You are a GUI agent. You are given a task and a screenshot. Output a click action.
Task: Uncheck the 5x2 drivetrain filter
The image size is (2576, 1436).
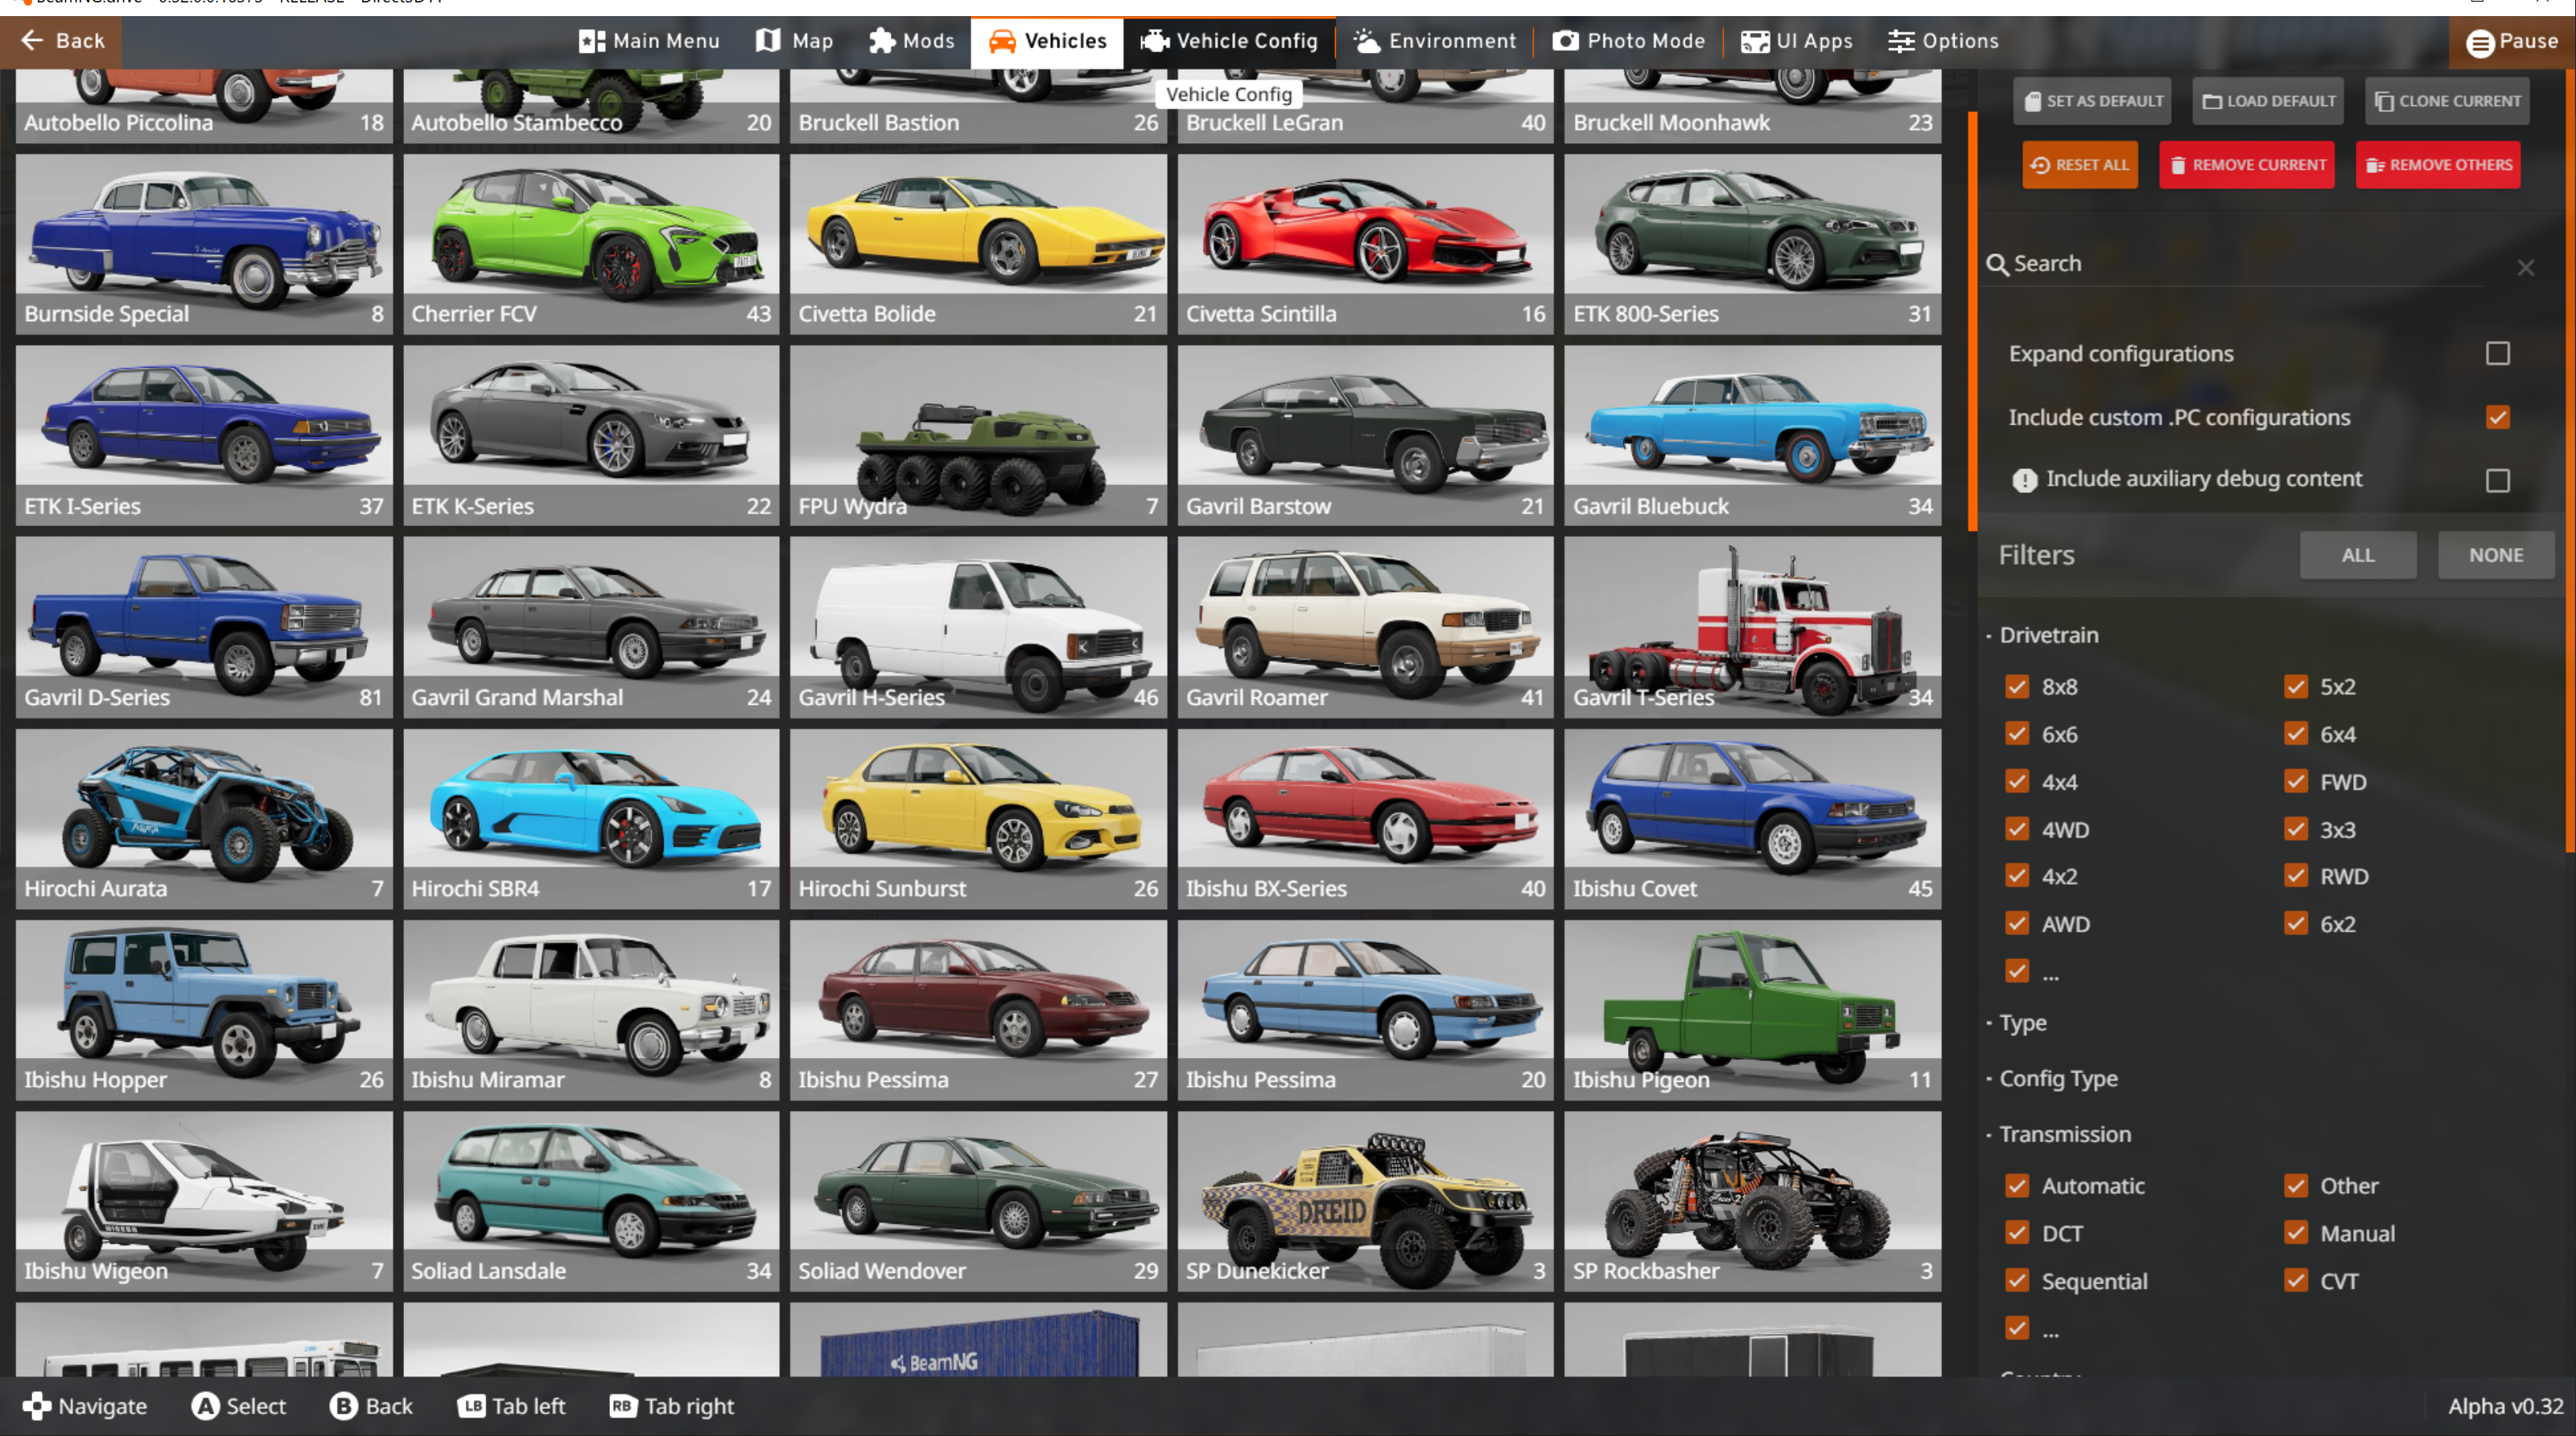click(x=2296, y=687)
